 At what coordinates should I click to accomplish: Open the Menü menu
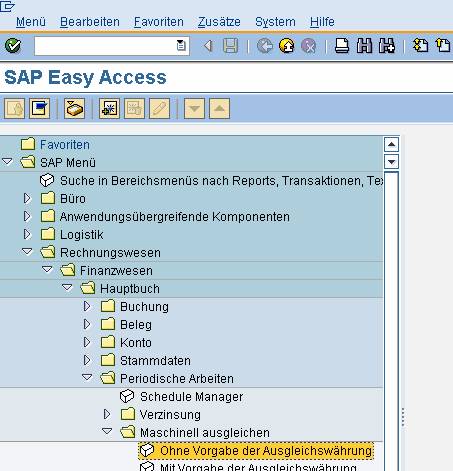coord(31,22)
